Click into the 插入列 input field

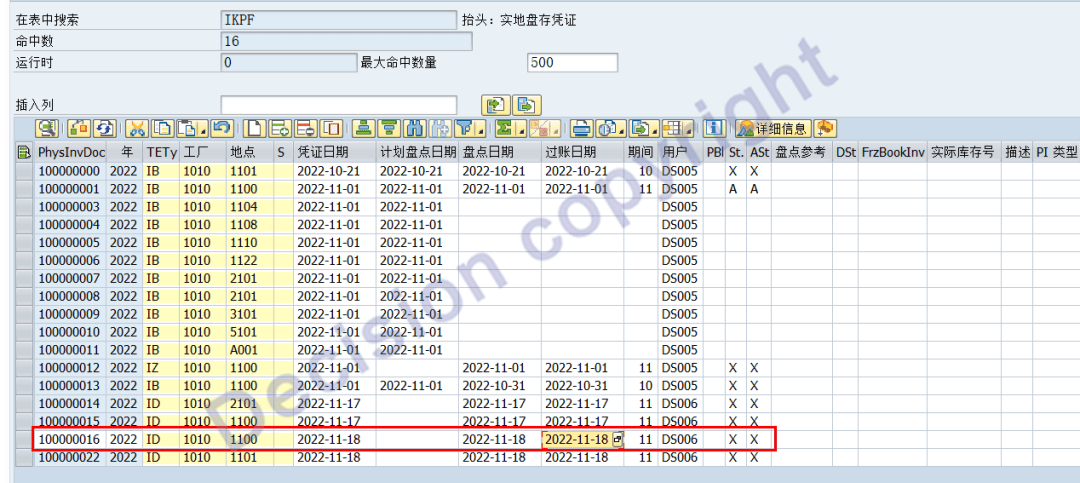click(x=339, y=105)
